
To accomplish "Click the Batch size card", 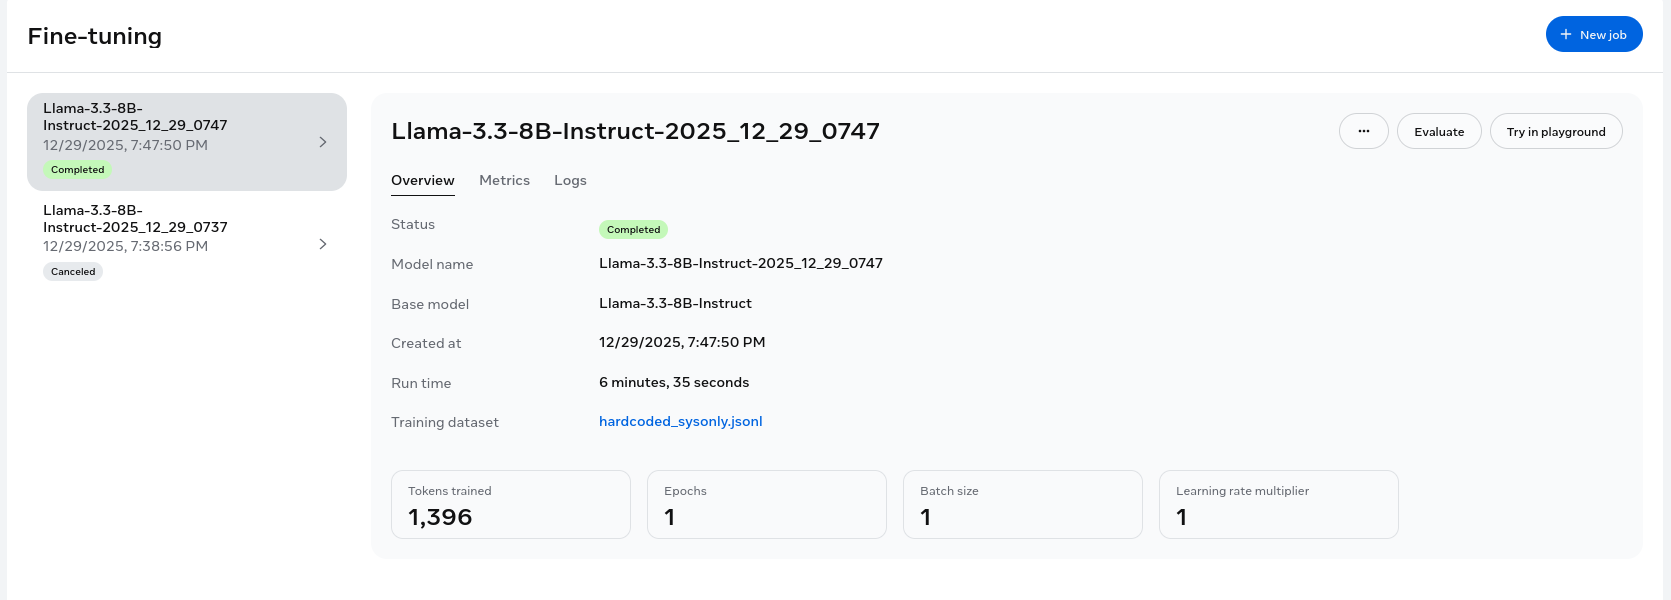I will point(1022,505).
